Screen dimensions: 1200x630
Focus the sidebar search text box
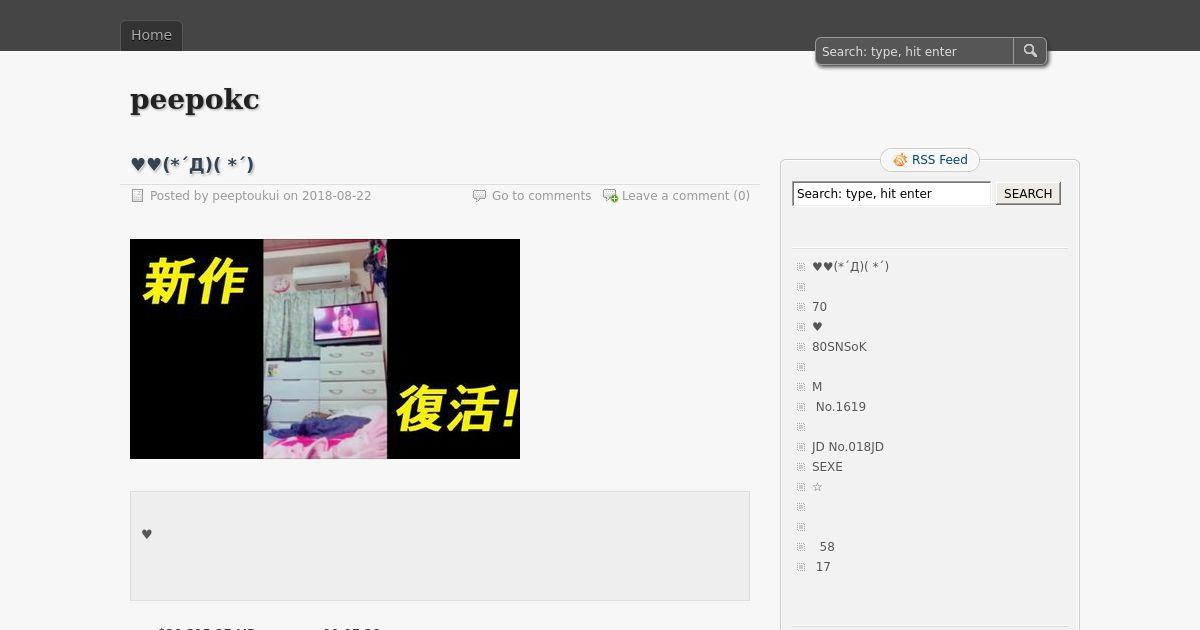(891, 194)
